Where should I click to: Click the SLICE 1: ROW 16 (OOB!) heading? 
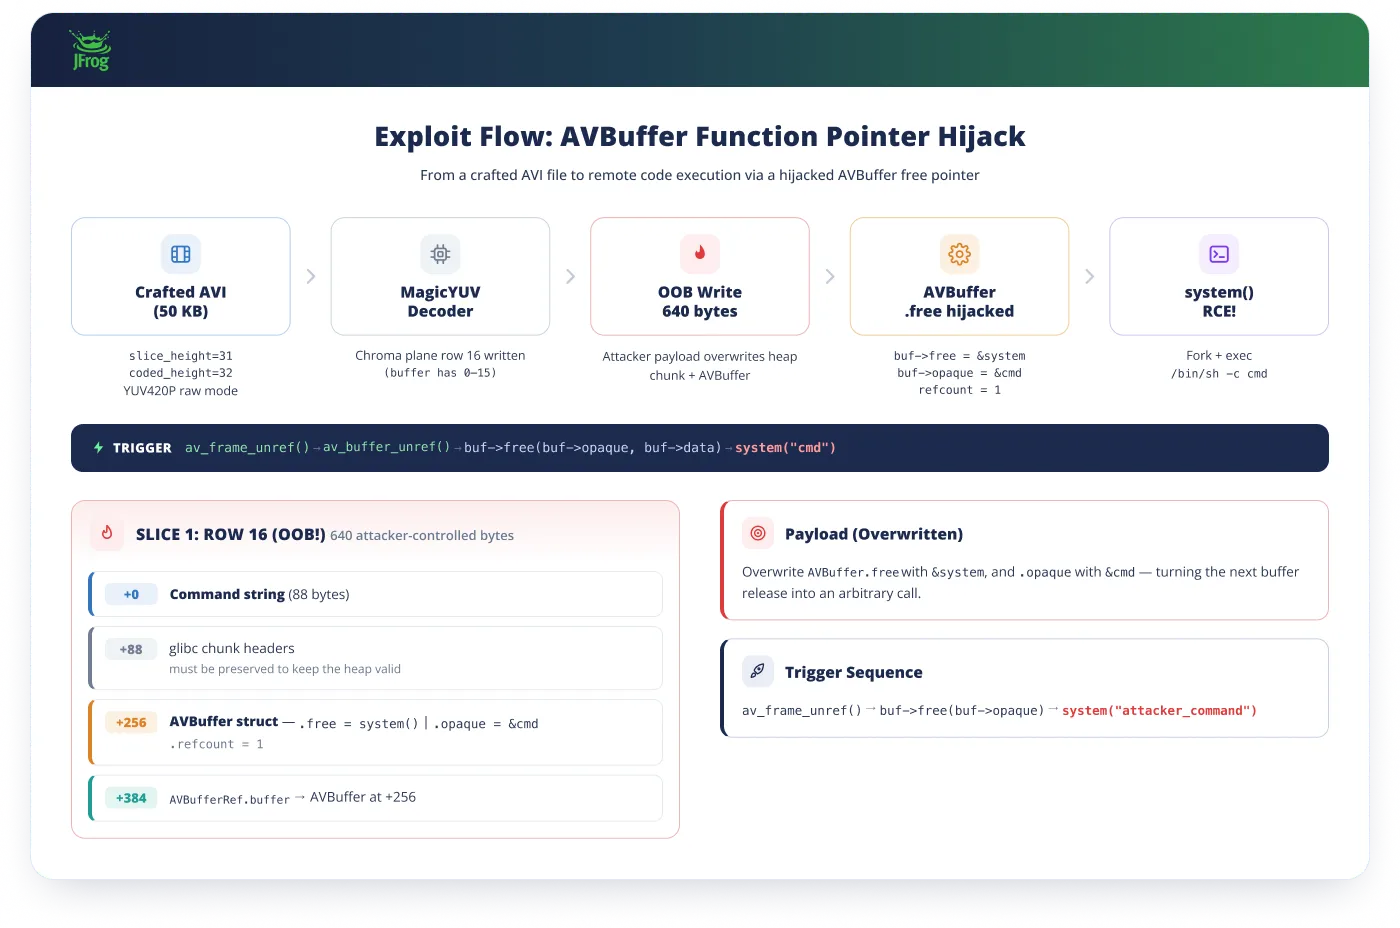(231, 534)
